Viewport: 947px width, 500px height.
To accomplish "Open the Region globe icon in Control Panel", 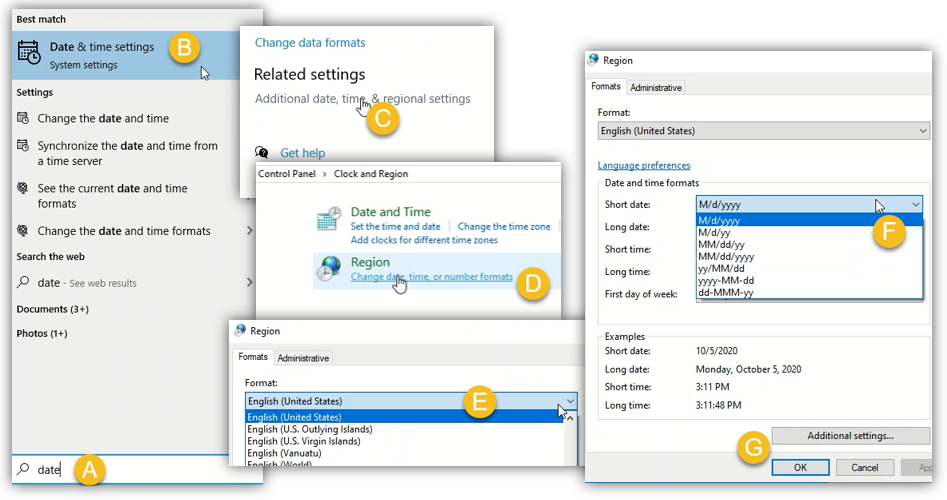I will coord(329,269).
